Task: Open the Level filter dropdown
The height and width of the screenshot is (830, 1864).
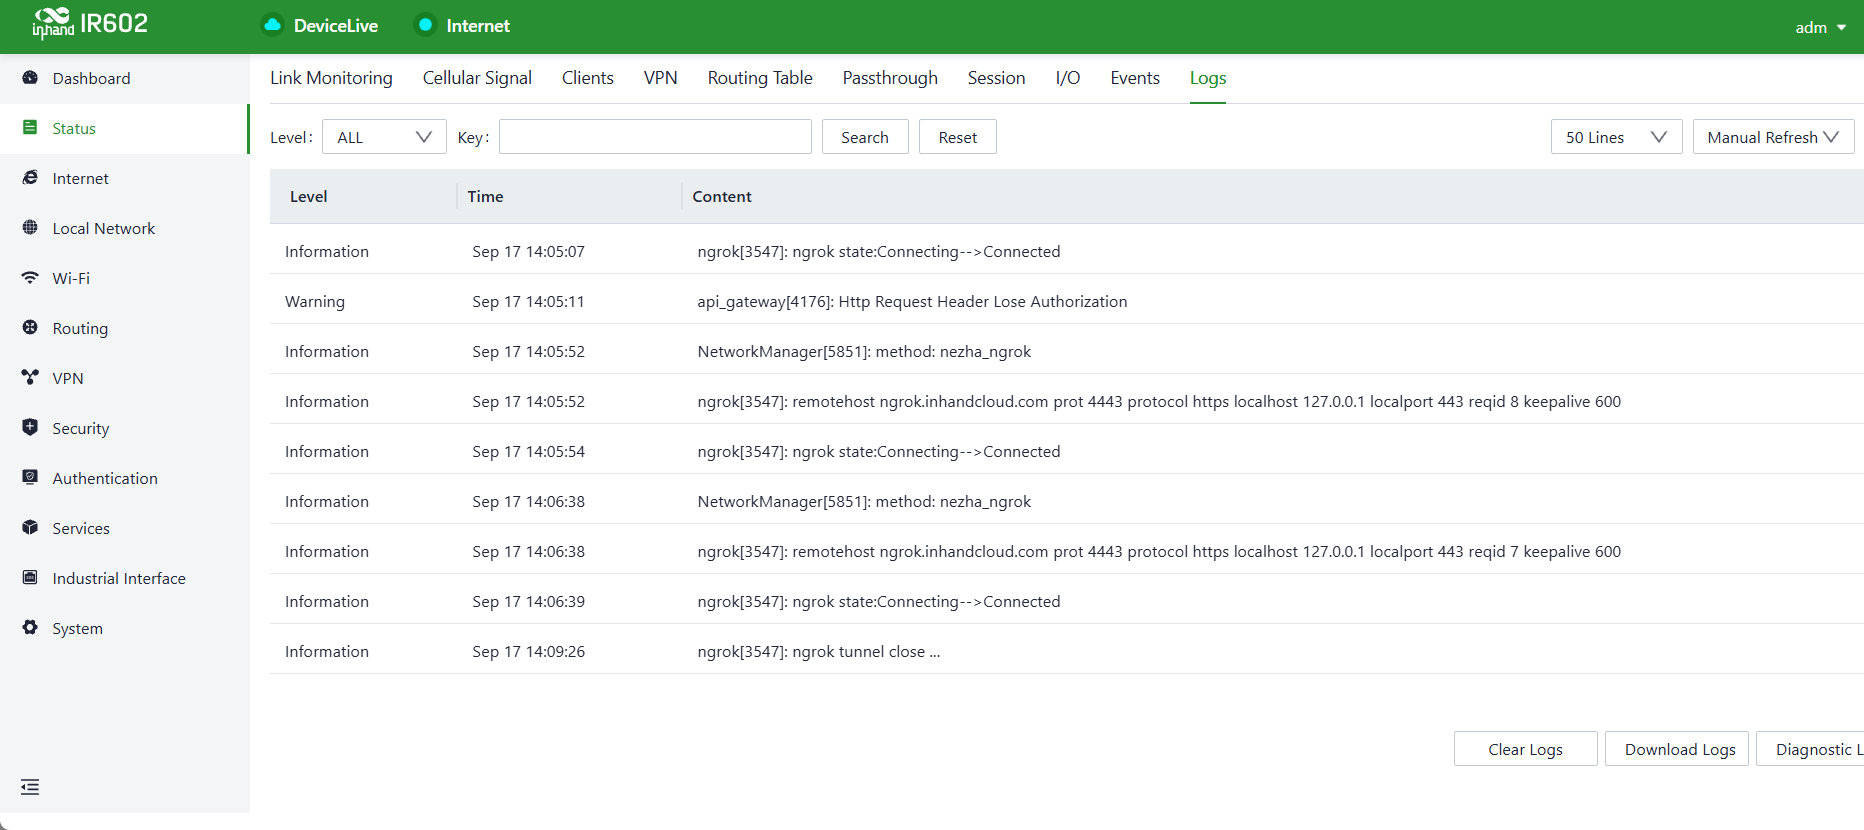Action: 384,137
